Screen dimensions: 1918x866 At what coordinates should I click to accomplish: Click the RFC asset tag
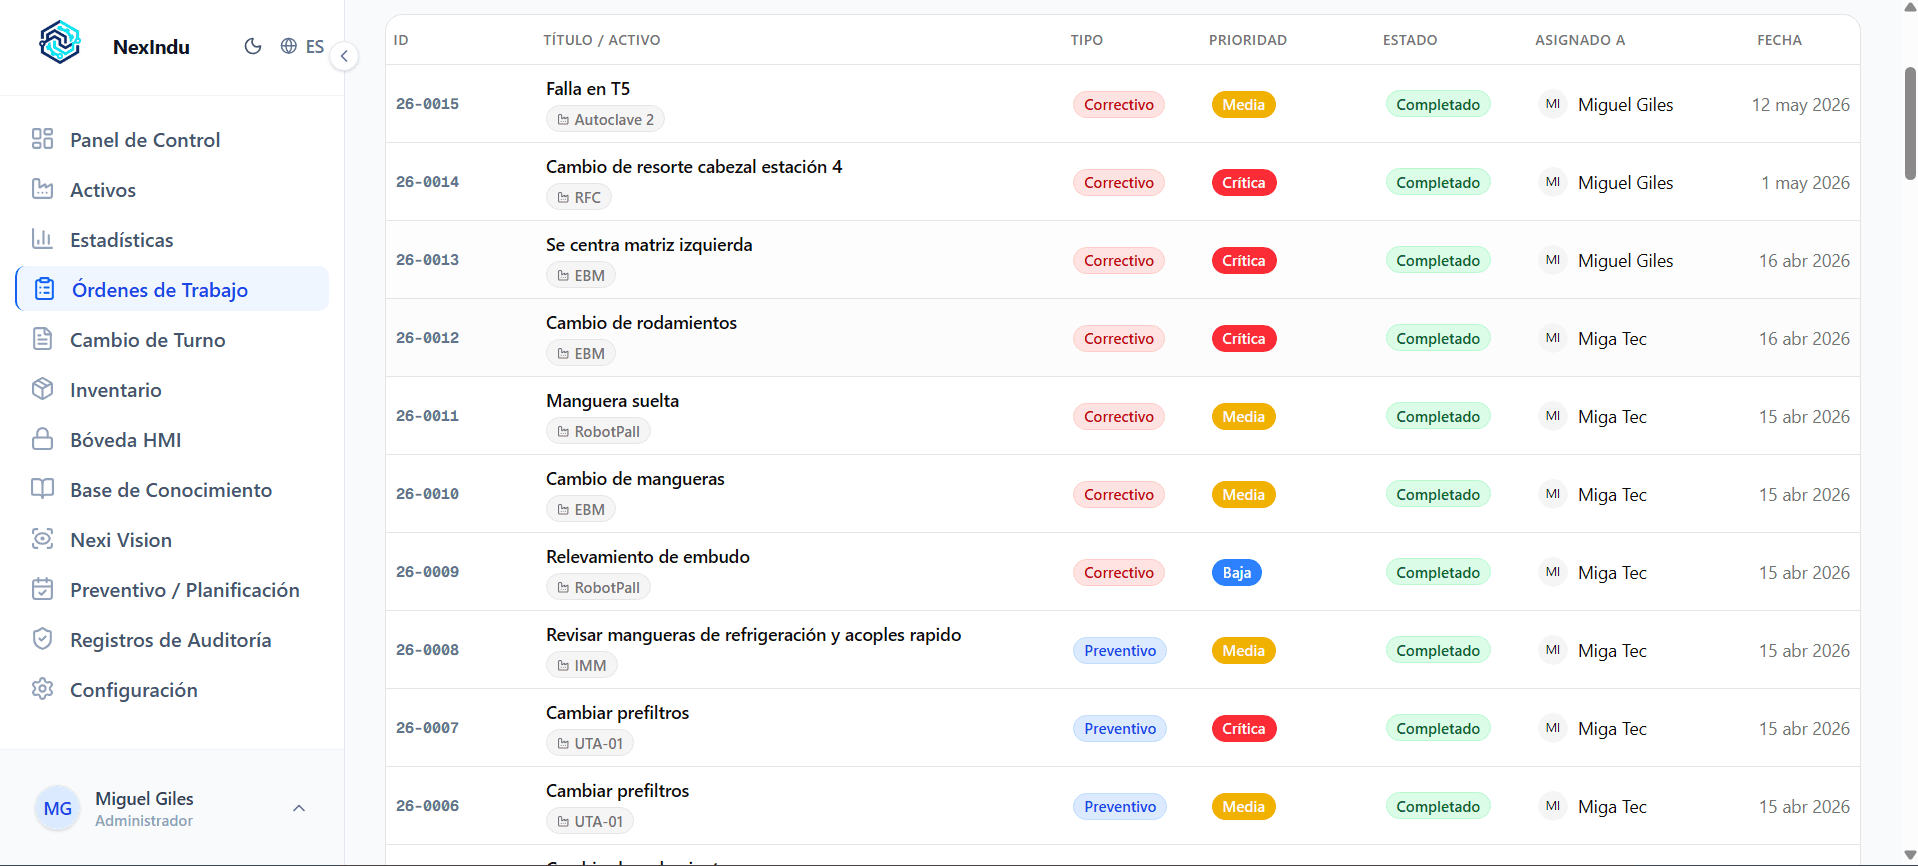pyautogui.click(x=579, y=197)
